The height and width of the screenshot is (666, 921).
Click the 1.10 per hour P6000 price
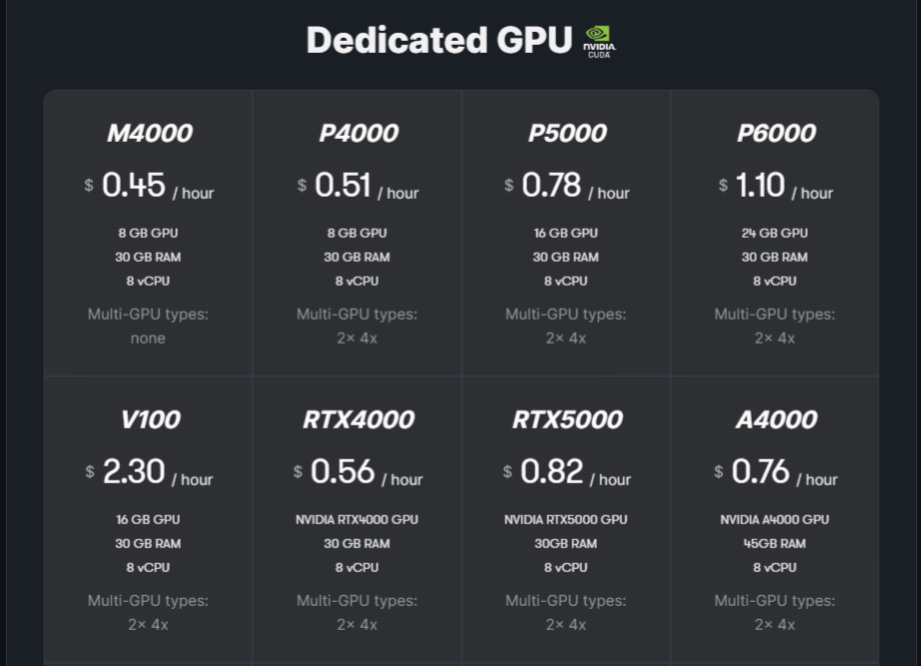760,185
